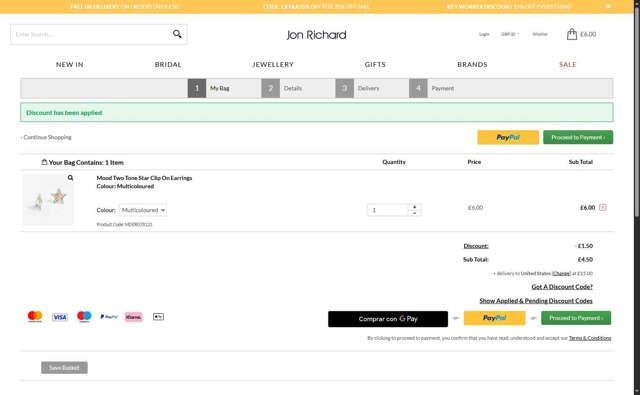Select step 2 Details
Screen dimensions: 640x395
pyautogui.click(x=282, y=88)
